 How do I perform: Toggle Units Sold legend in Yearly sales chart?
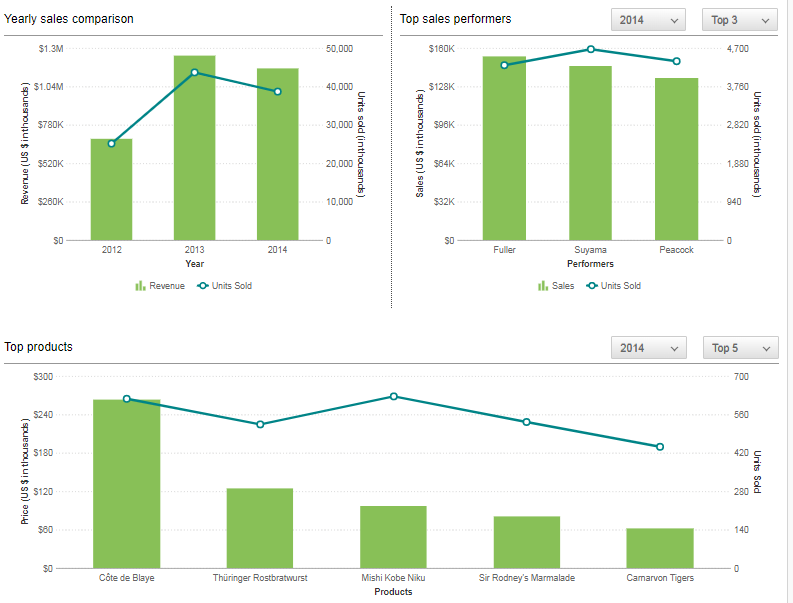224,286
